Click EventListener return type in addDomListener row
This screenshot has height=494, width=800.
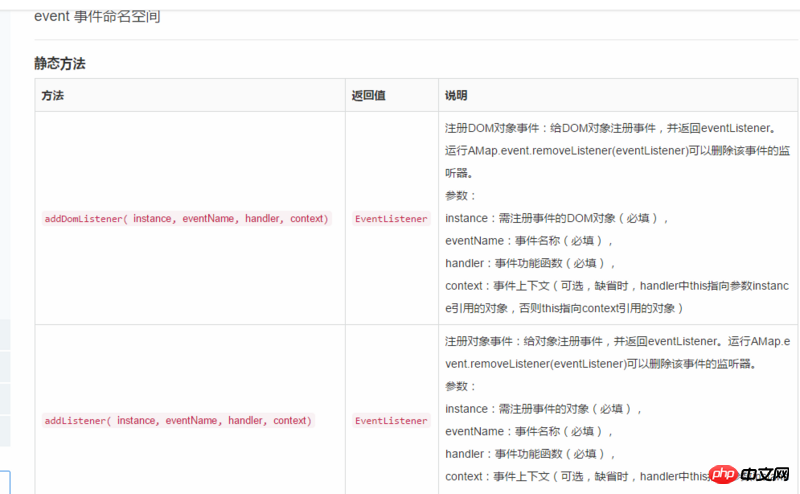click(391, 218)
